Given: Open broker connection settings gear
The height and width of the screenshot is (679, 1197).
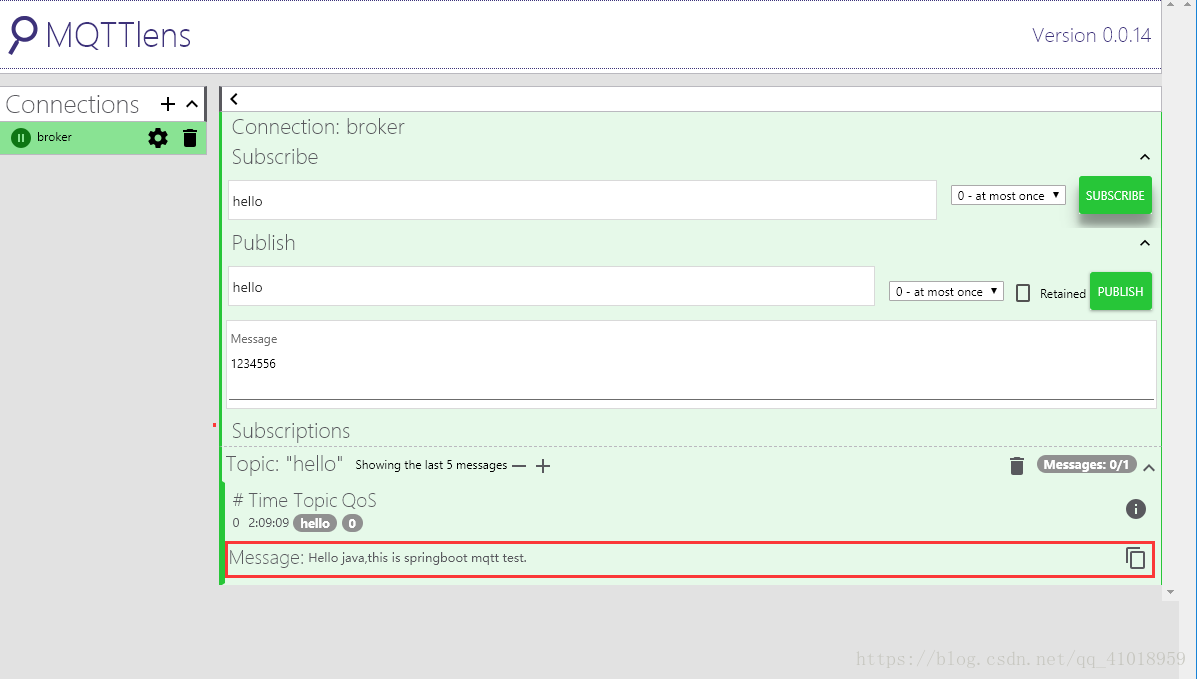Looking at the screenshot, I should (x=157, y=137).
